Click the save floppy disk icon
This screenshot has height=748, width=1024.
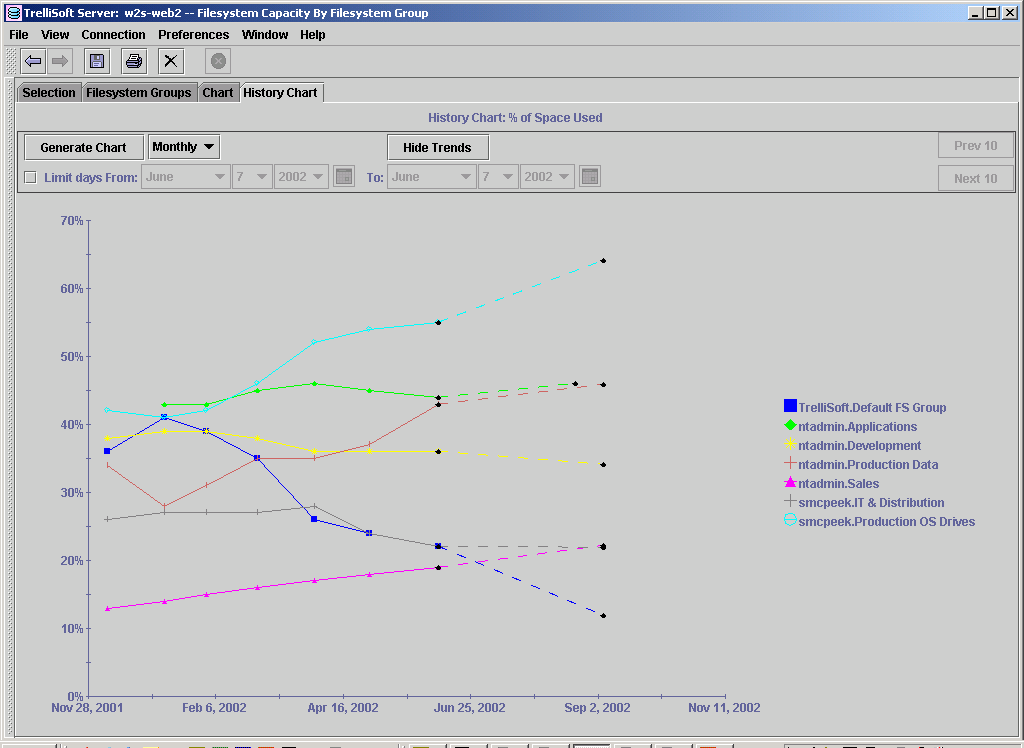point(97,61)
